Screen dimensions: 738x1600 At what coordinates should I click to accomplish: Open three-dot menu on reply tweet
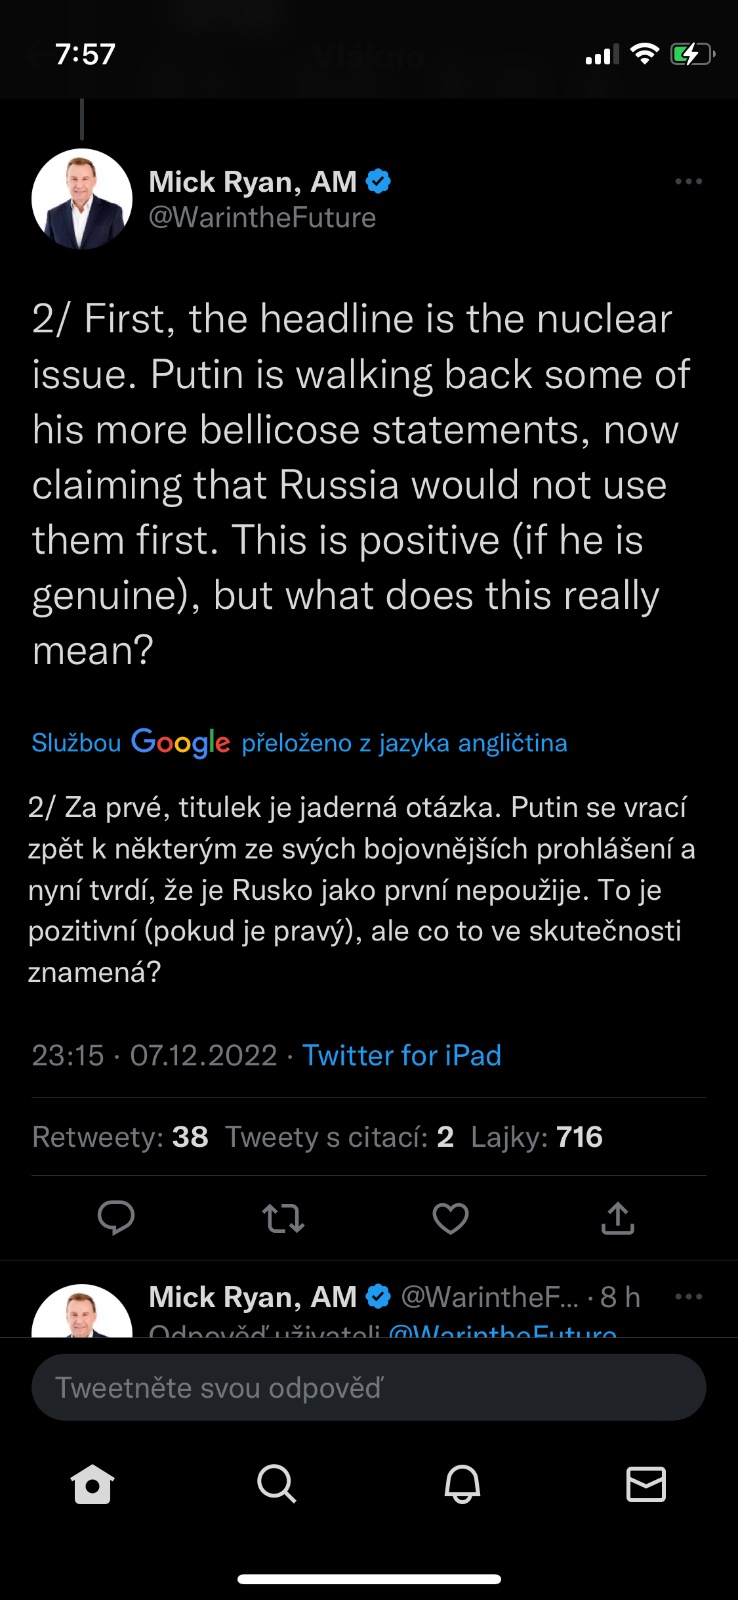tap(688, 1297)
